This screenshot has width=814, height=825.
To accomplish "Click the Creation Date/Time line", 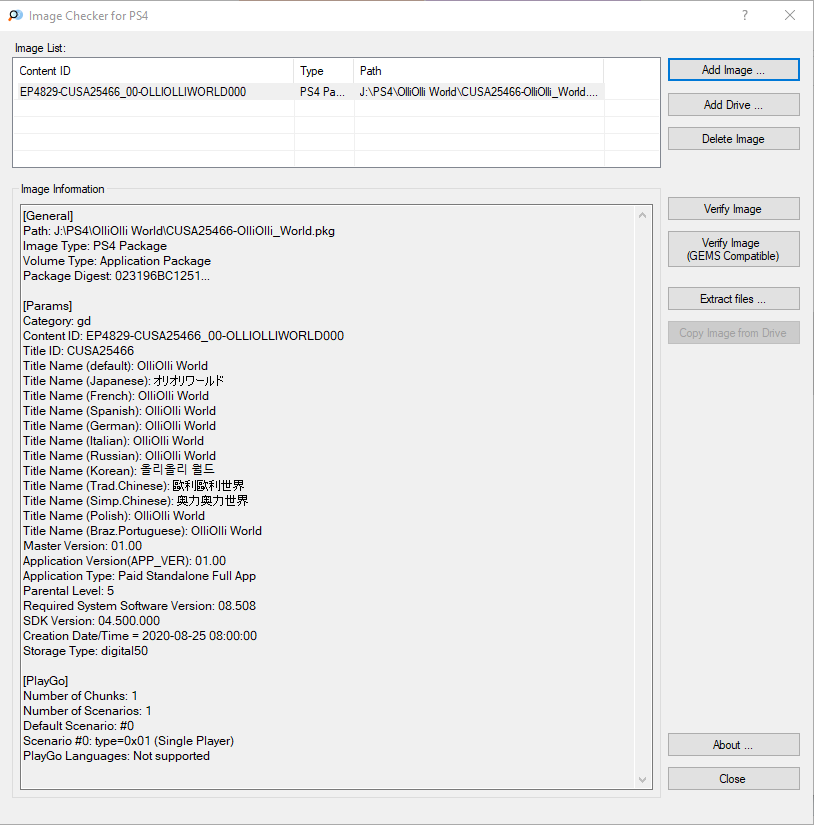I will [x=140, y=636].
